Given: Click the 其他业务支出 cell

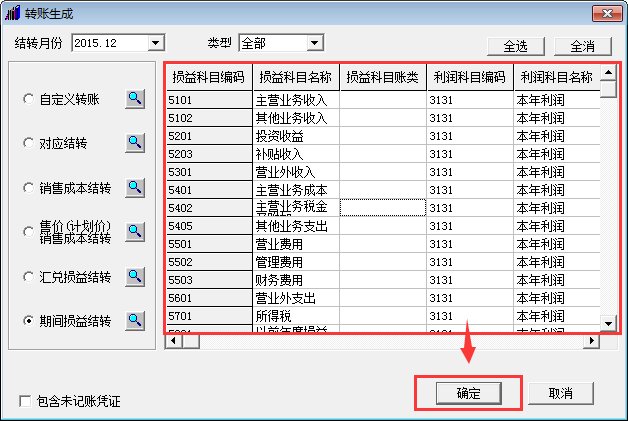Looking at the screenshot, I should click(296, 226).
